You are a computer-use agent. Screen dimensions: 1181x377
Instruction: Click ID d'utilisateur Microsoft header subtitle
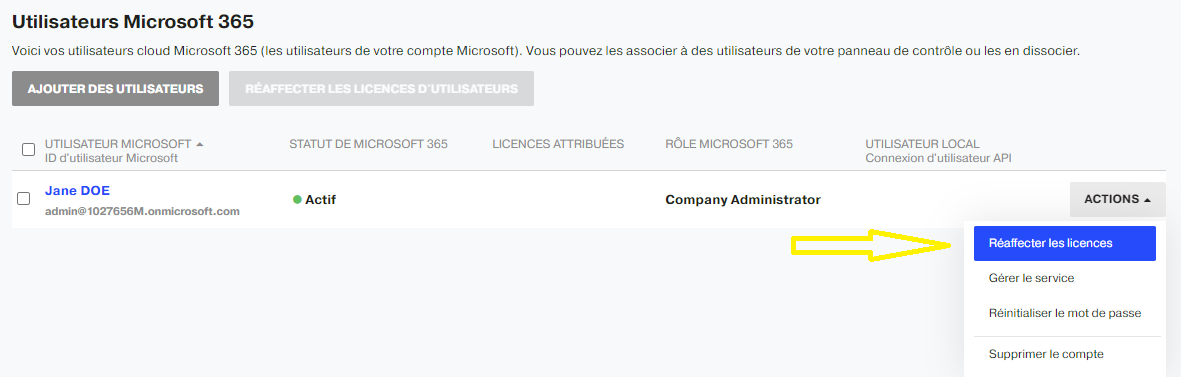pos(111,158)
